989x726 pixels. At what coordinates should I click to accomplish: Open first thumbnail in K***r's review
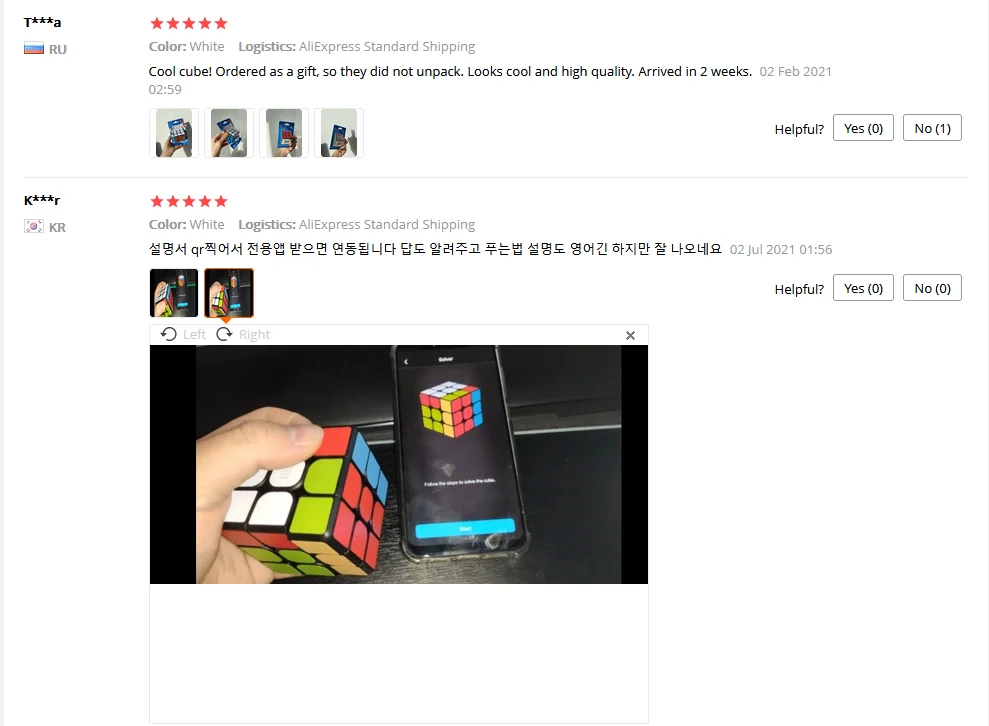coord(173,293)
